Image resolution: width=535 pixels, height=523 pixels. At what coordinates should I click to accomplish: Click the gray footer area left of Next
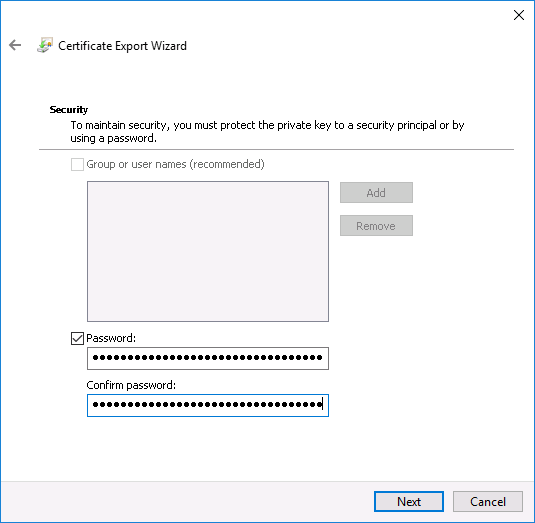tap(188, 502)
